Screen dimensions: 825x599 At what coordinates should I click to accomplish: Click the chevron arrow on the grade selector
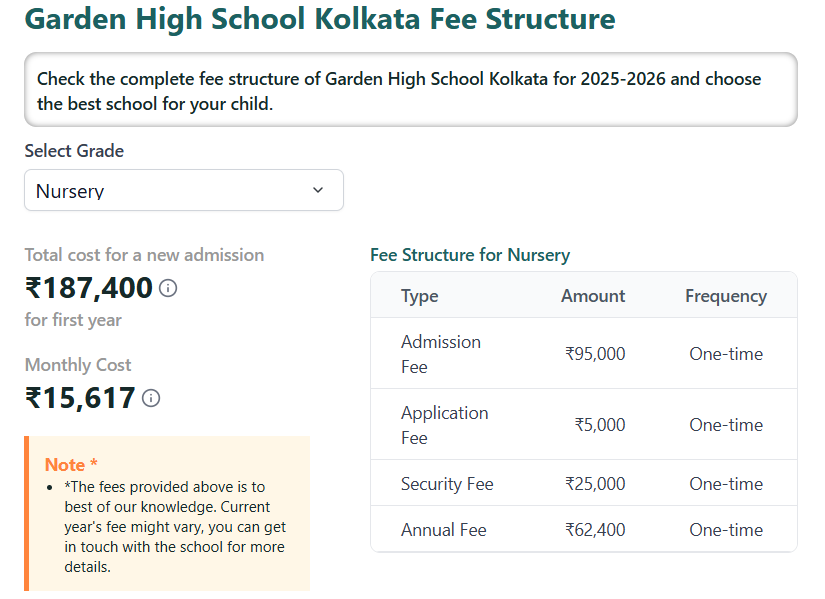tap(318, 190)
